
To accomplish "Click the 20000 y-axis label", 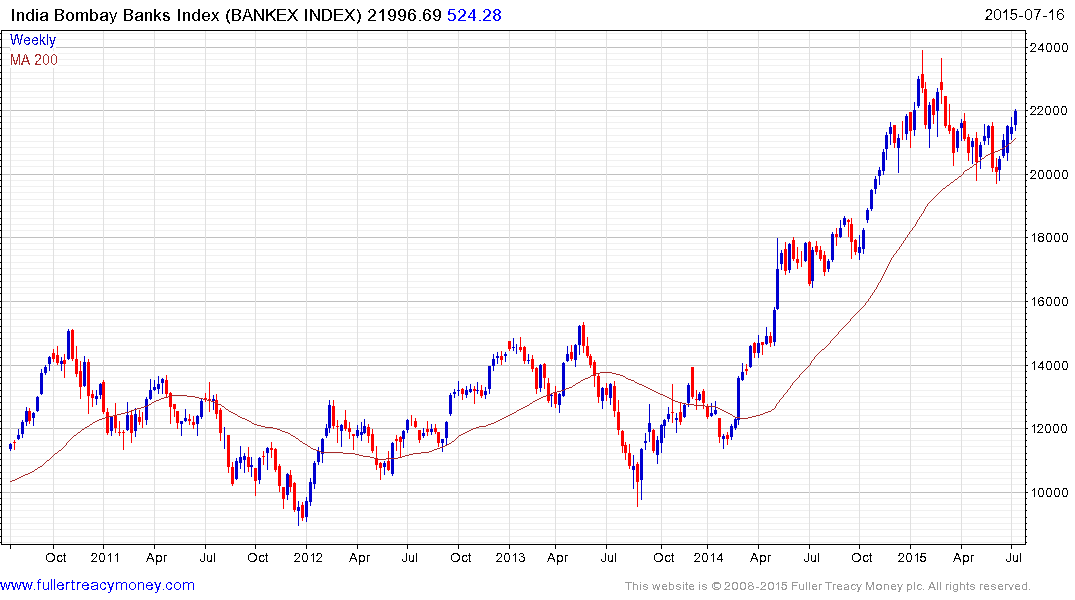I will 1048,174.
